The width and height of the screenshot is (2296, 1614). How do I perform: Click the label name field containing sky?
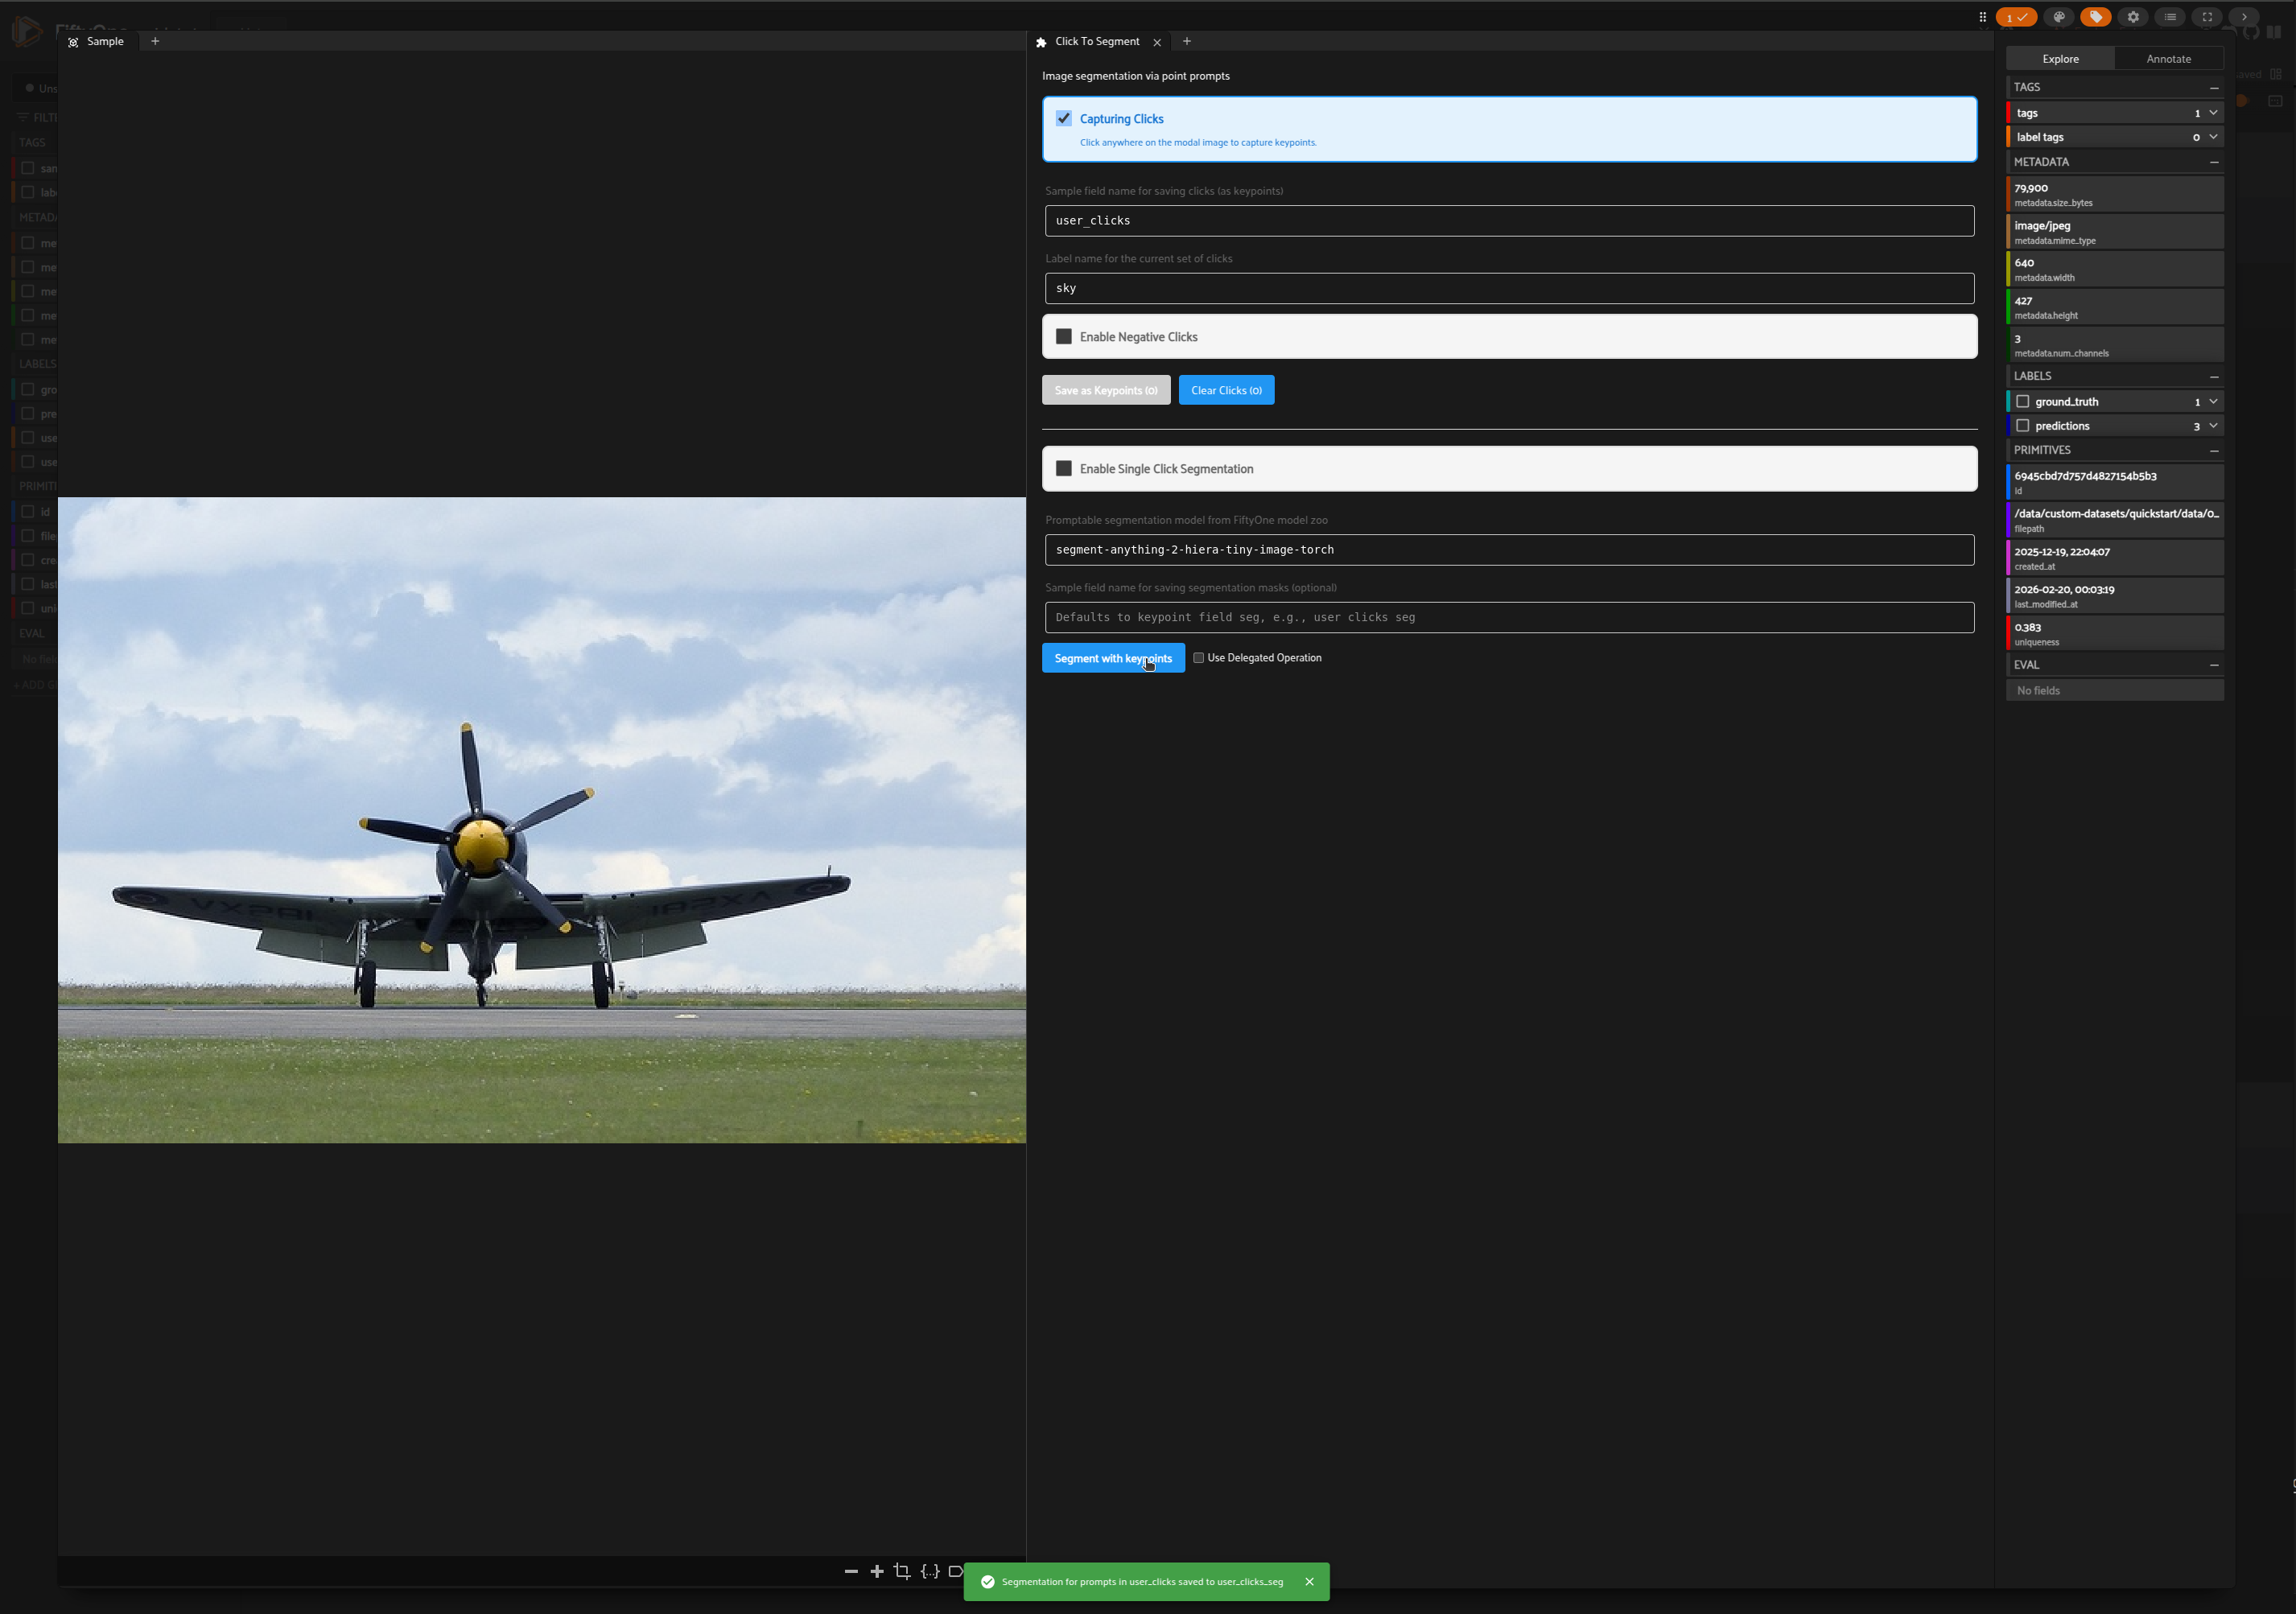(1508, 288)
